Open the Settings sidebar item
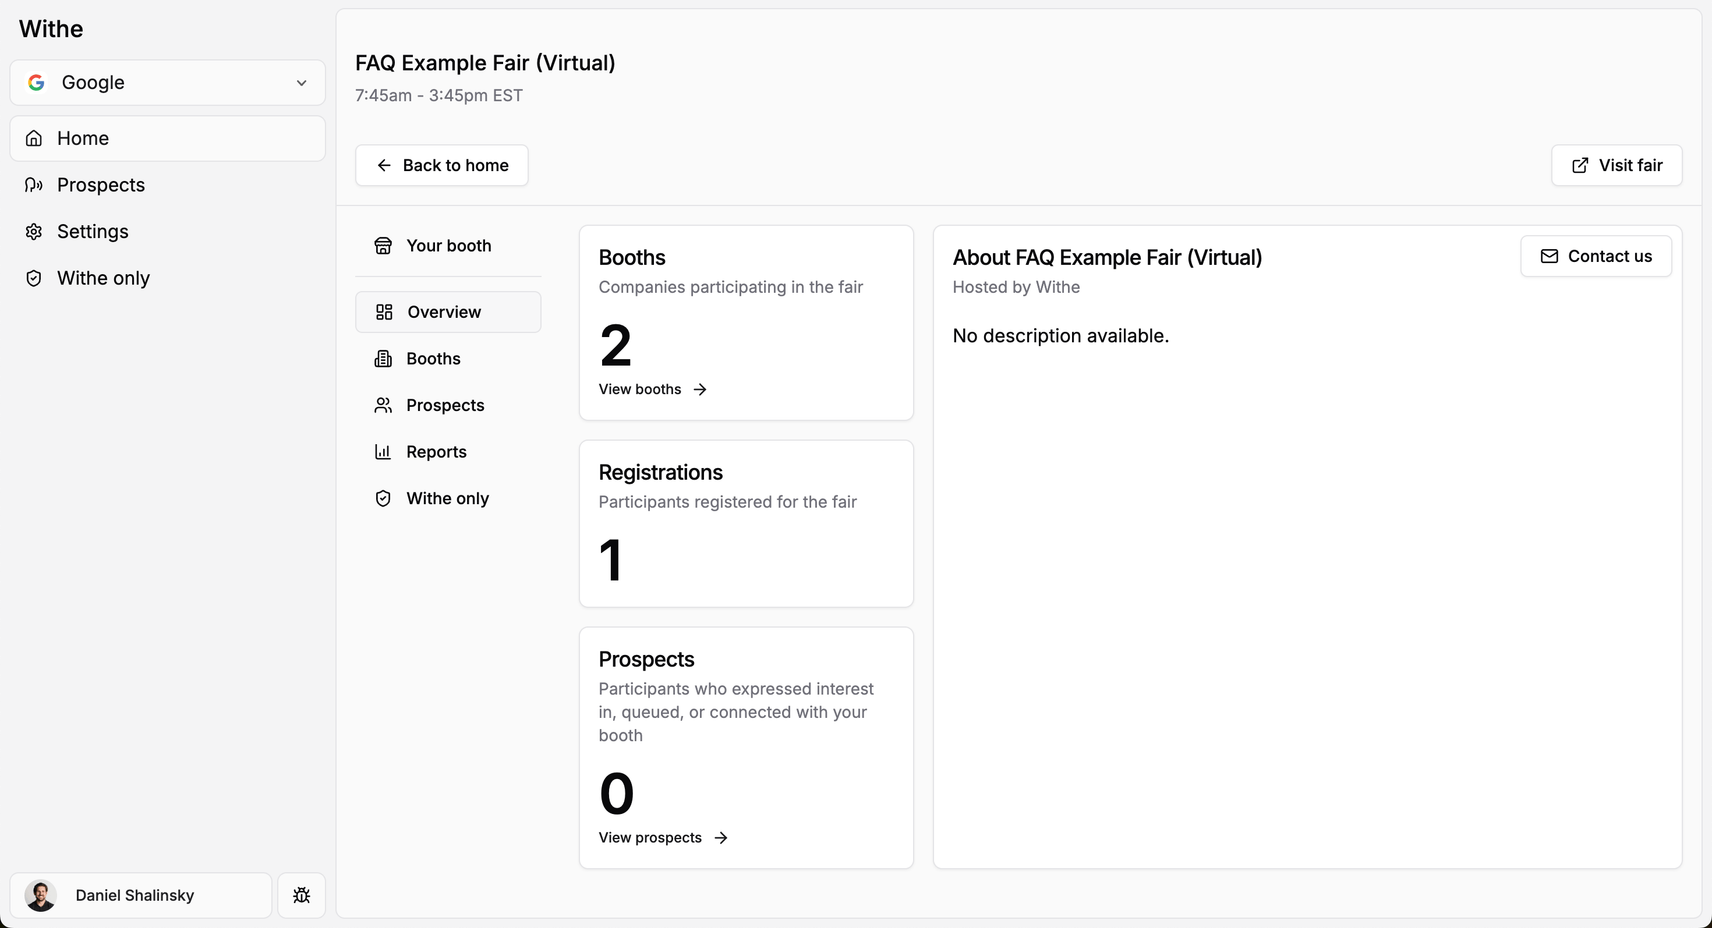Image resolution: width=1712 pixels, height=928 pixels. pos(168,232)
